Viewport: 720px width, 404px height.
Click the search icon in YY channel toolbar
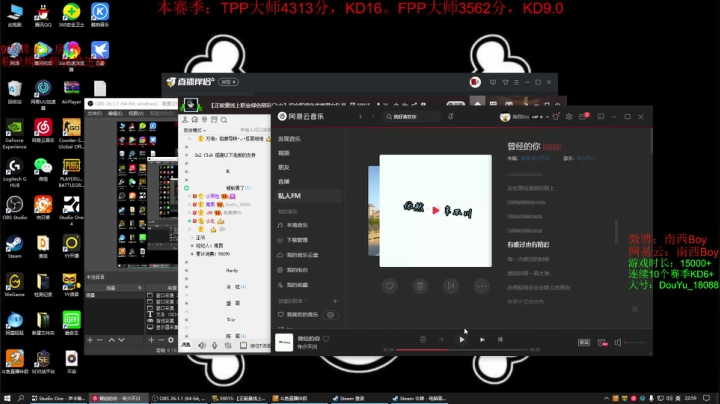[224, 120]
